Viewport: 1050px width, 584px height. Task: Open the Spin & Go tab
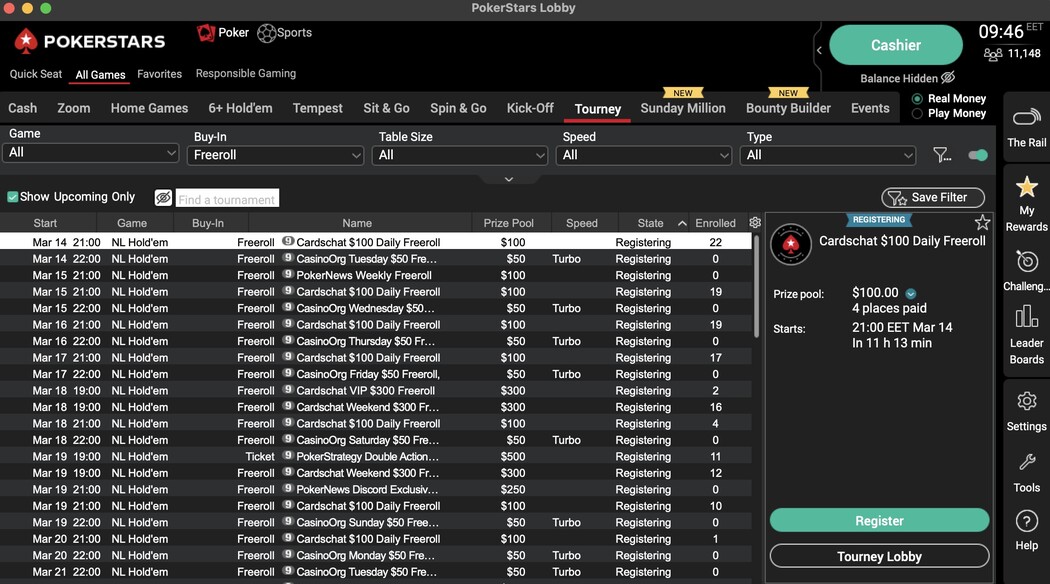tap(458, 108)
